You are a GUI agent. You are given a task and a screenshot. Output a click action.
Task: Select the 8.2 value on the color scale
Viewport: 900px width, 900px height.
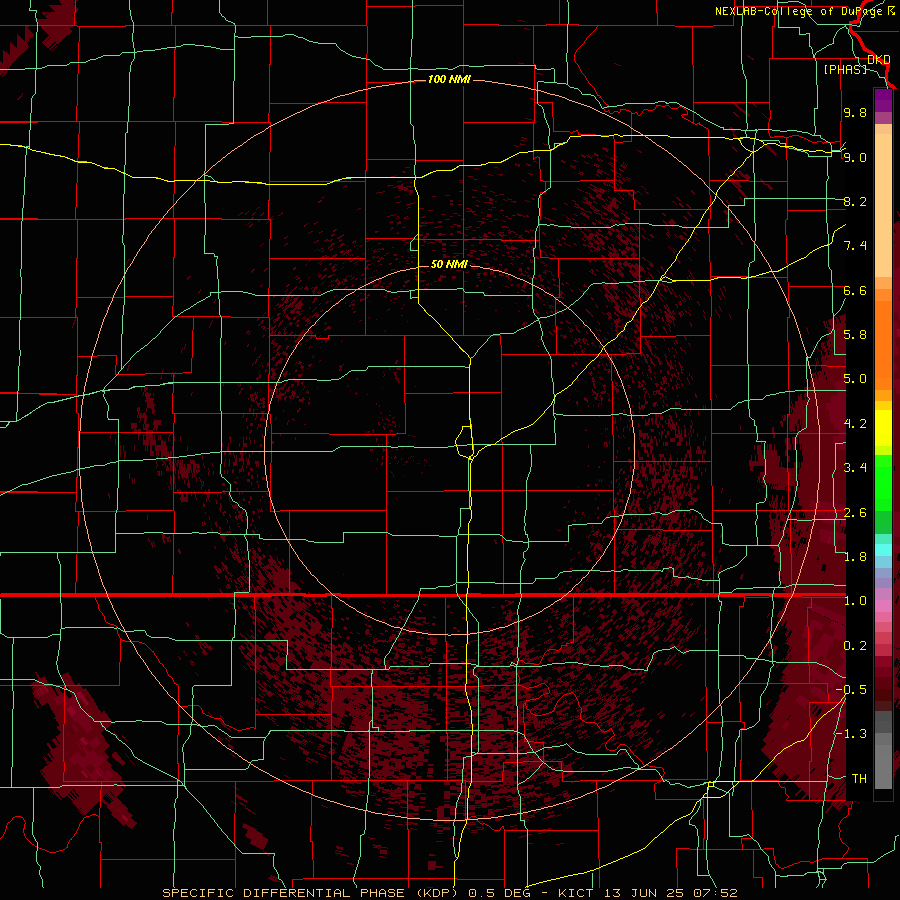(855, 201)
